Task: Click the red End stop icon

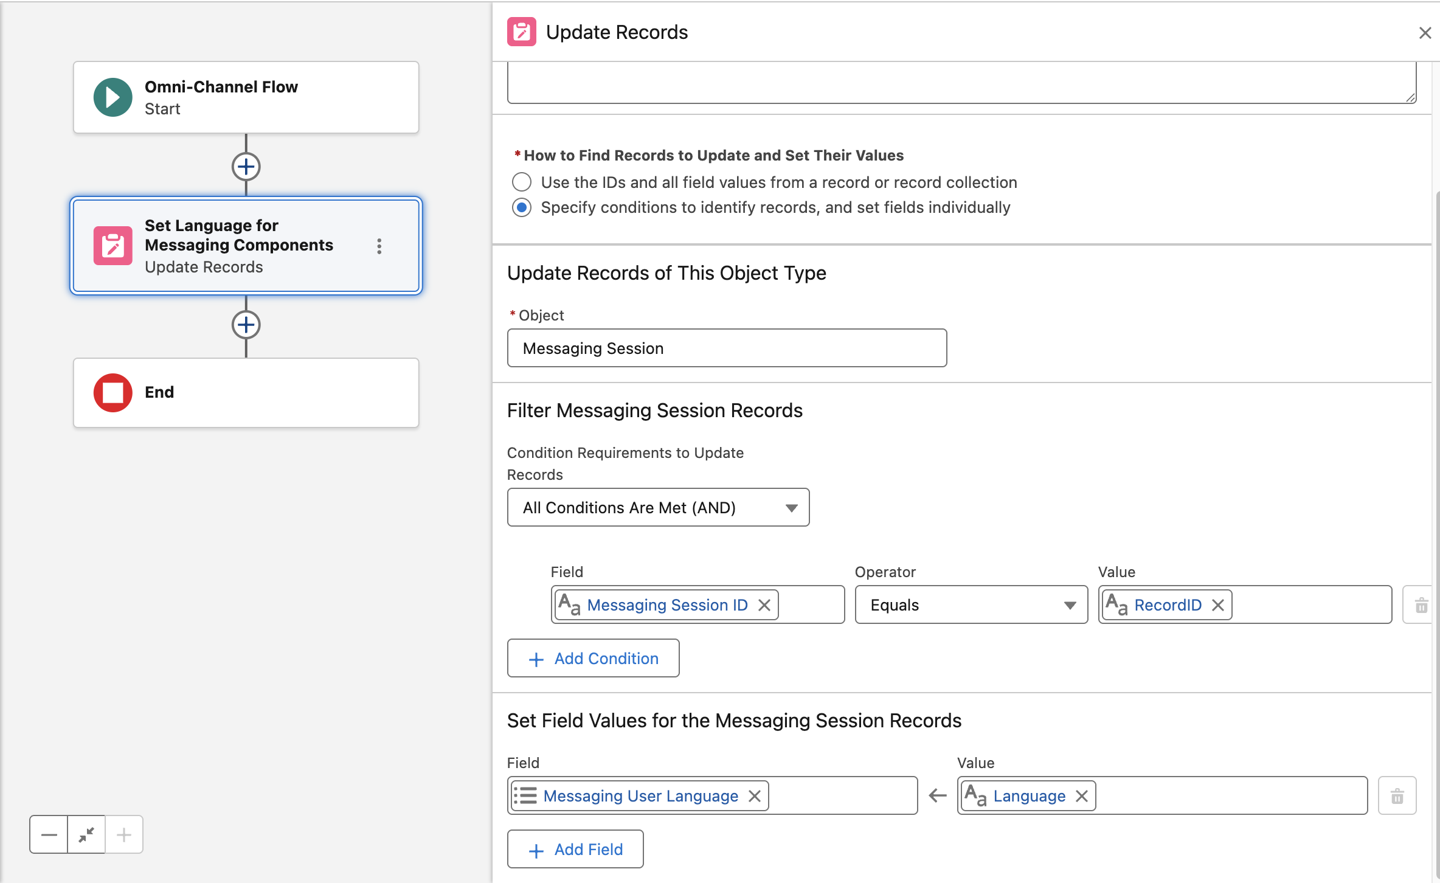Action: click(113, 392)
